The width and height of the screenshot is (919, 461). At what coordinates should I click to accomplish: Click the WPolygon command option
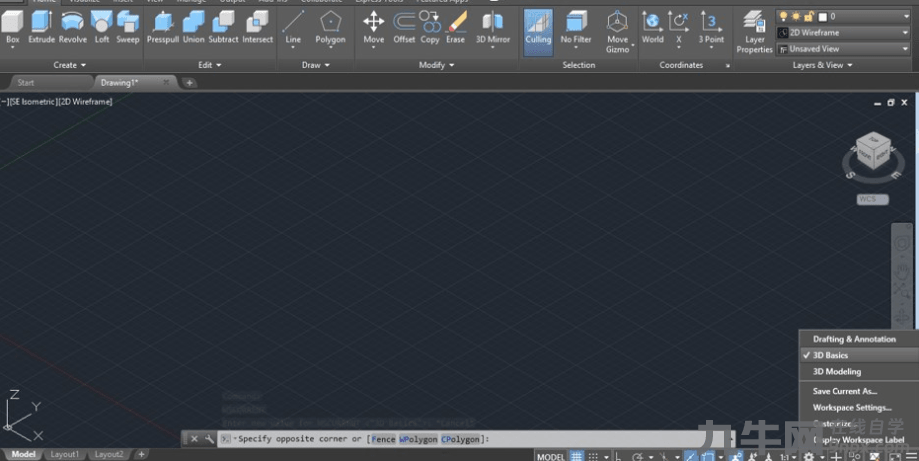point(418,439)
